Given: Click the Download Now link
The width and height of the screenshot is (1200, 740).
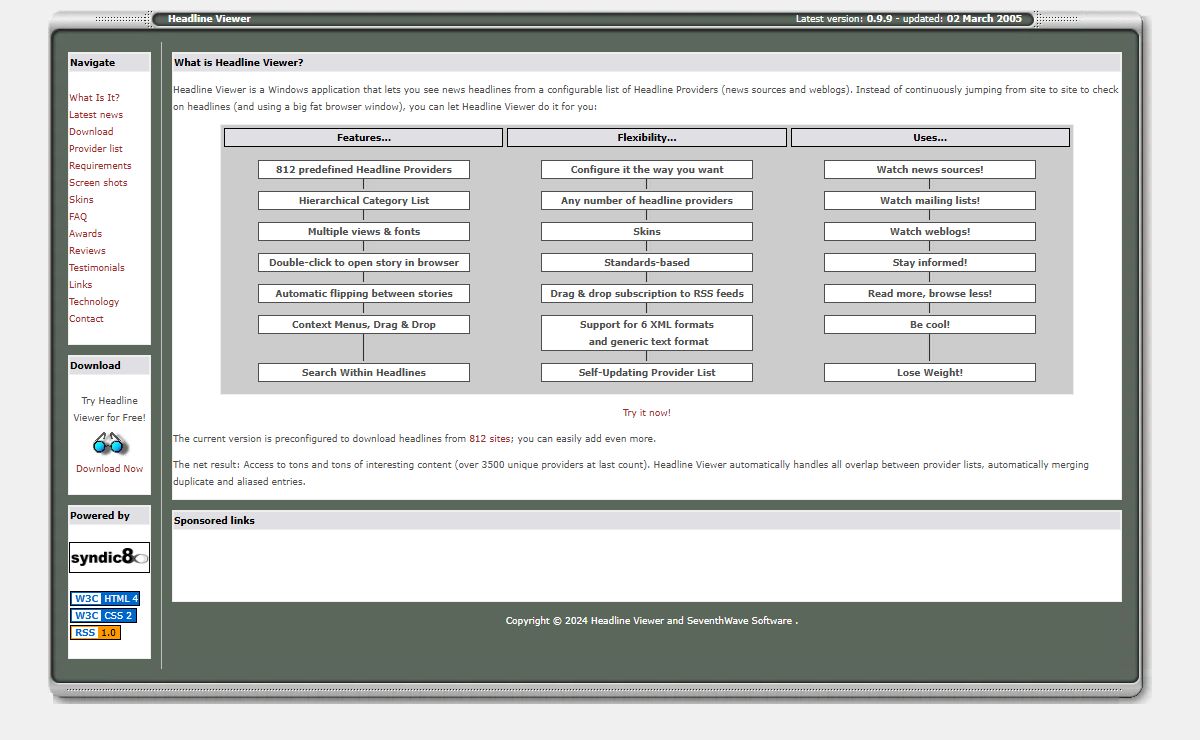Looking at the screenshot, I should [109, 469].
